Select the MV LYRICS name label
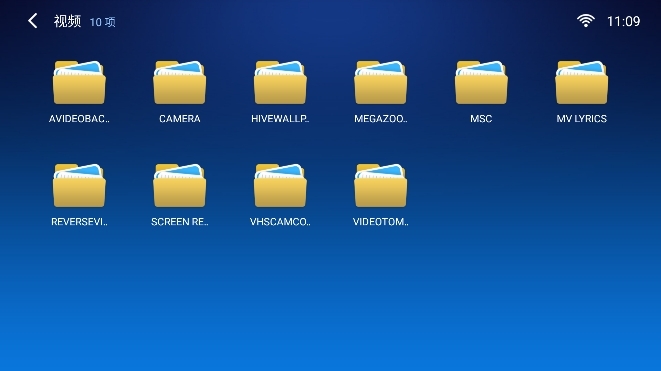This screenshot has width=661, height=371. 582,119
